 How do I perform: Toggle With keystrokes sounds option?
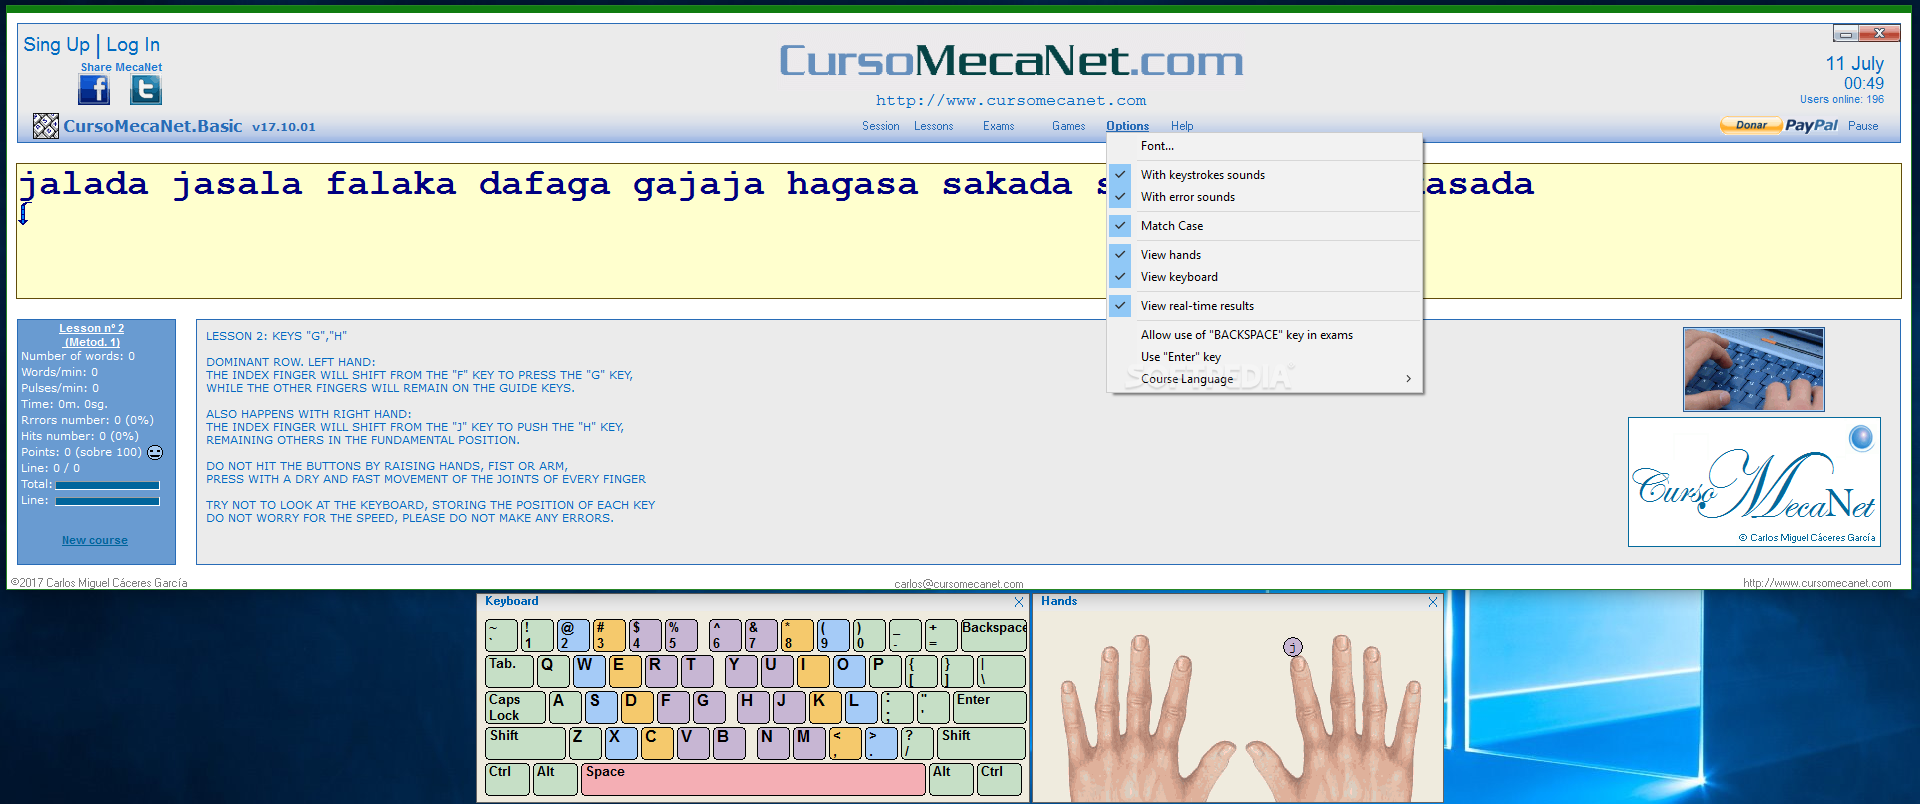[1264, 175]
